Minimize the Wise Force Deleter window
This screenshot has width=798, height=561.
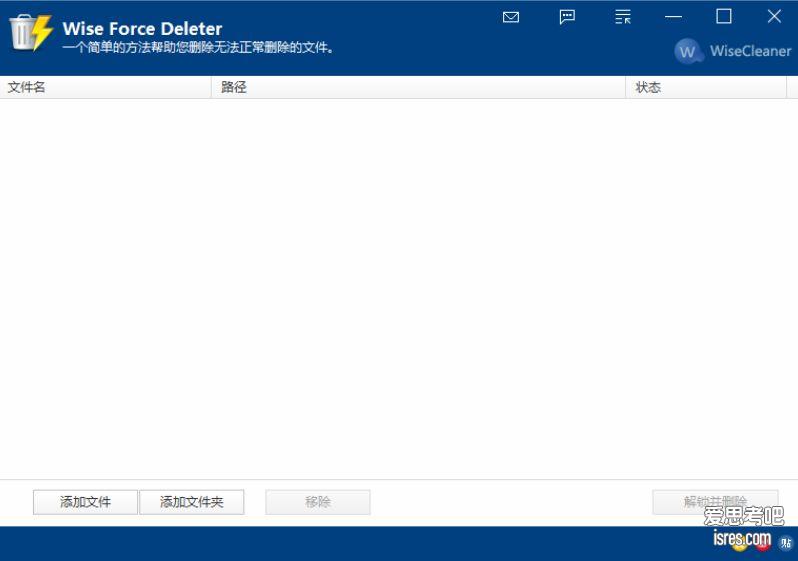(x=673, y=17)
